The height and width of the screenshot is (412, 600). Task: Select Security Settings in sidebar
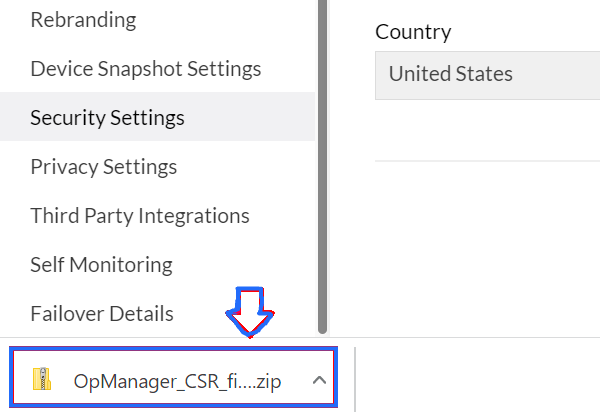point(107,117)
